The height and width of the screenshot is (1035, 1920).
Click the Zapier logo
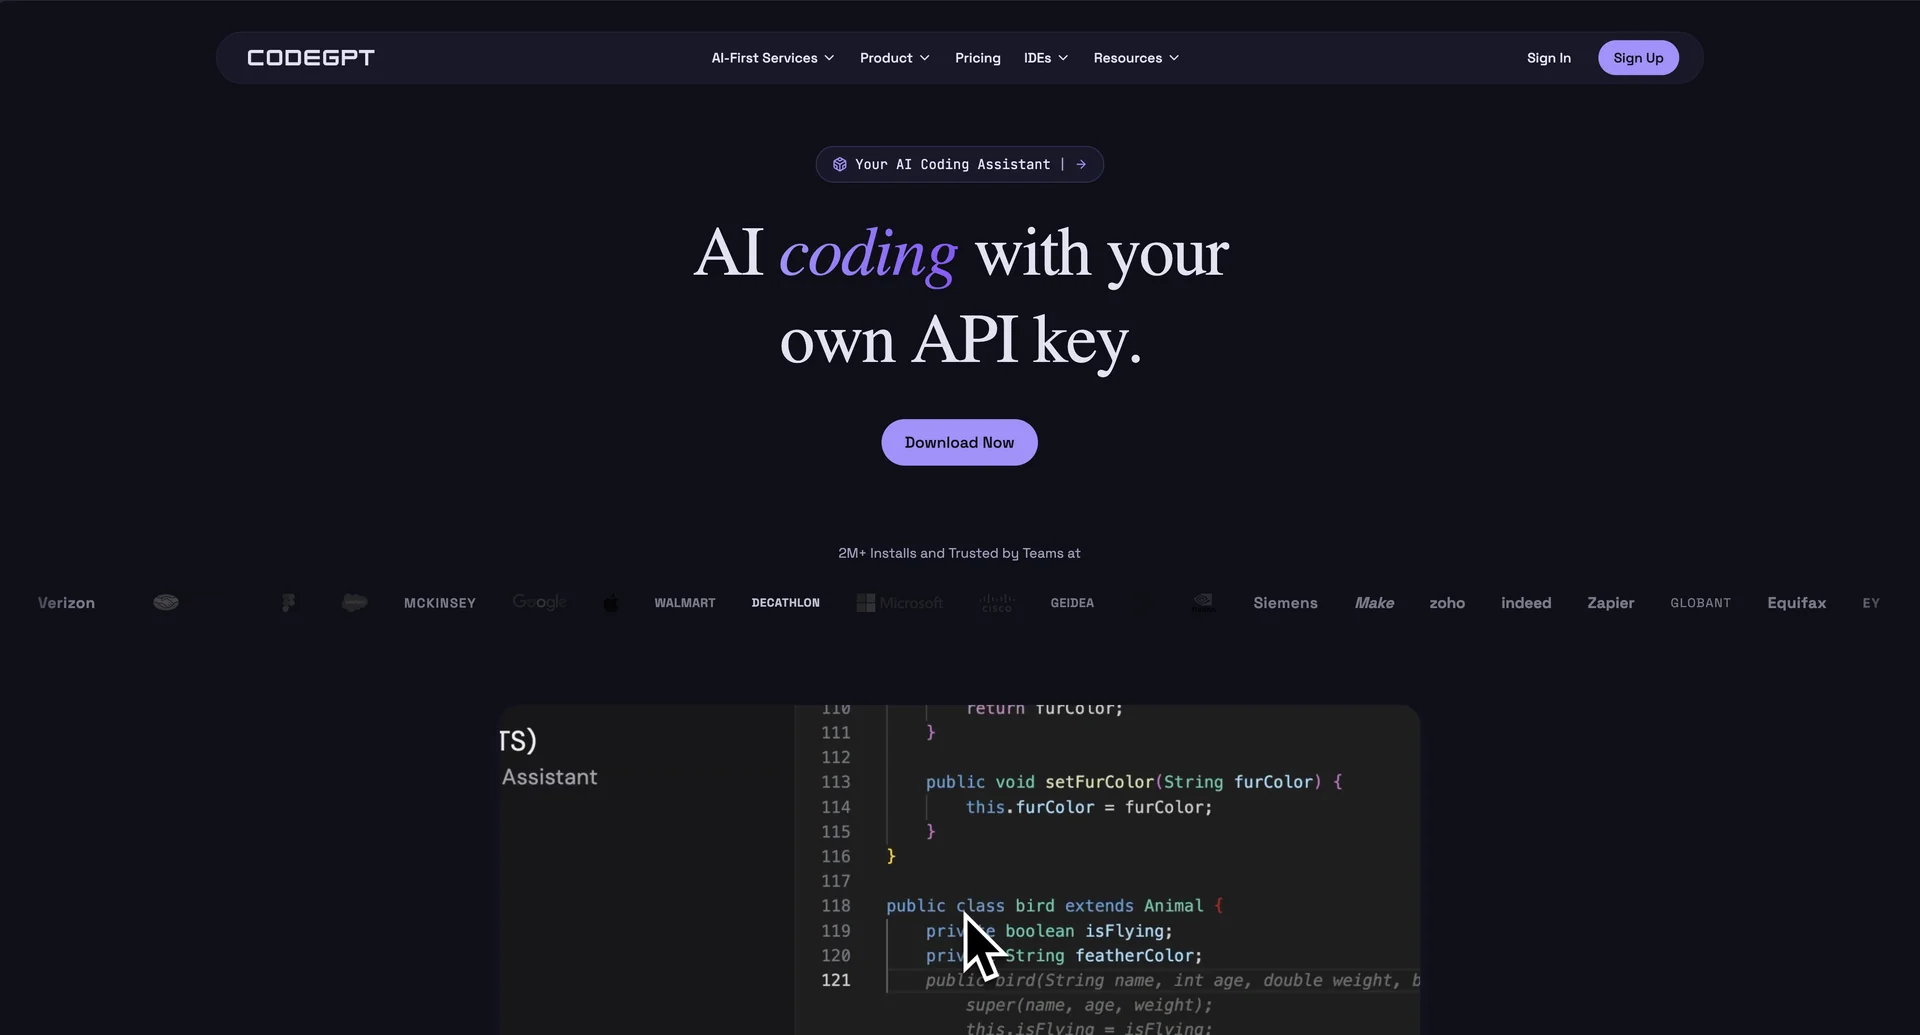(x=1610, y=603)
